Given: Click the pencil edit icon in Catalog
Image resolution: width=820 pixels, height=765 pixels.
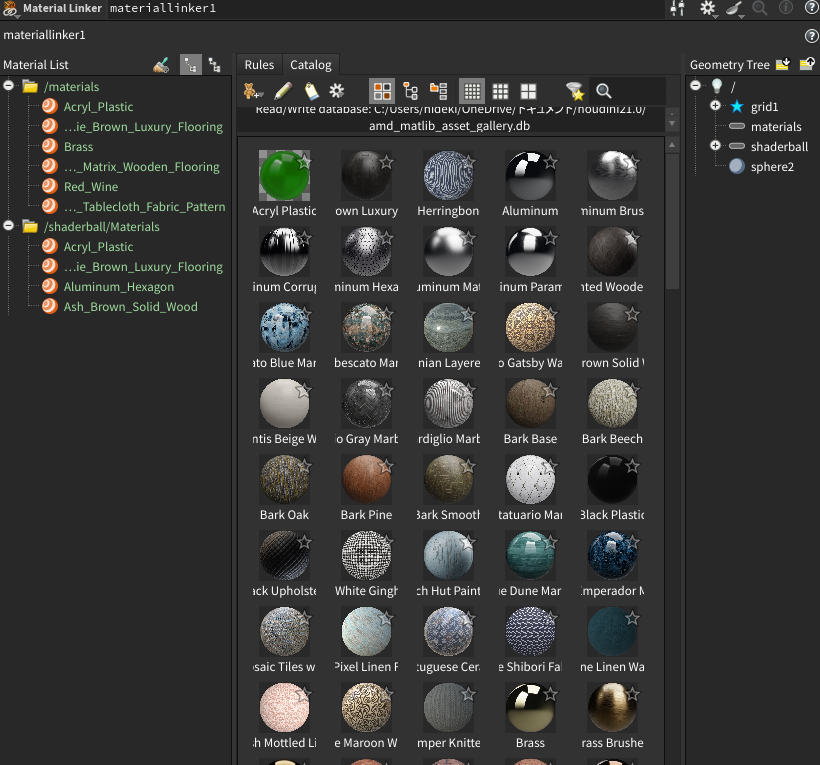Looking at the screenshot, I should click(x=283, y=92).
